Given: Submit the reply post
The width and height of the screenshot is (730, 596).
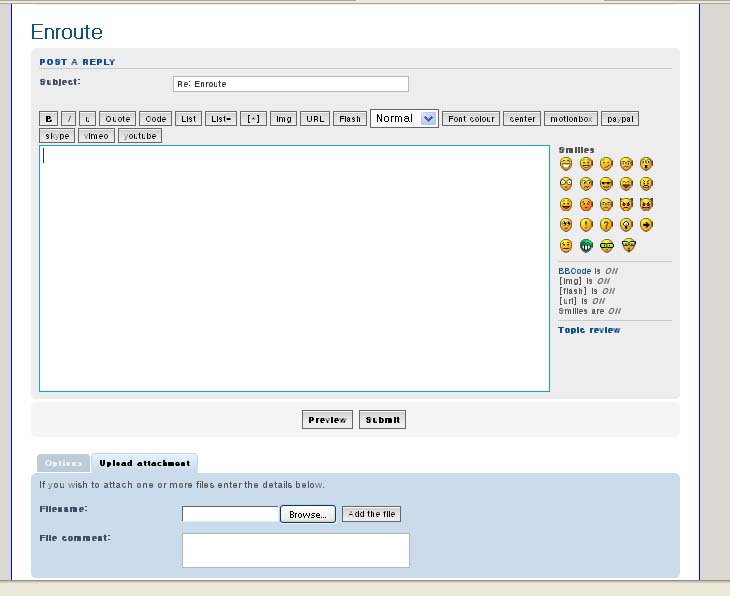Looking at the screenshot, I should coord(382,420).
